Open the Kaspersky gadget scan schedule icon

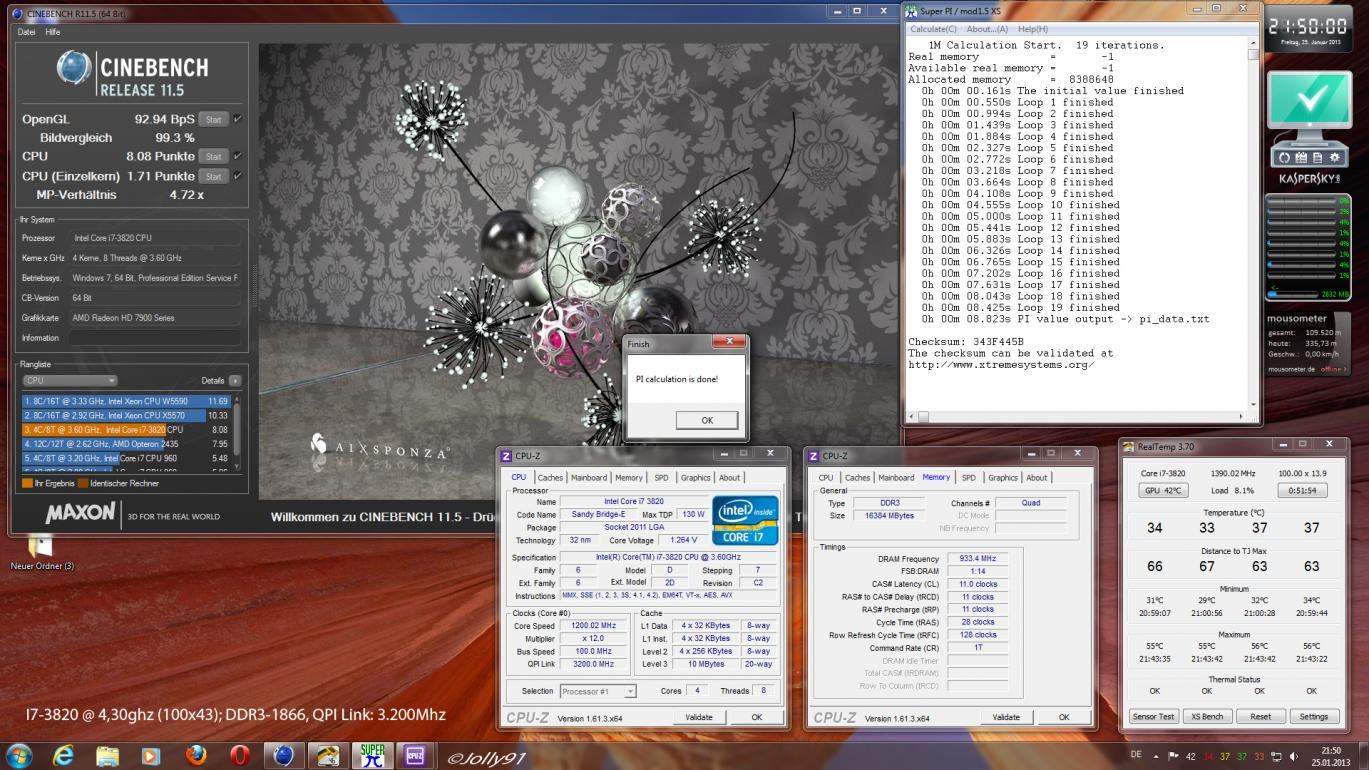tap(1303, 158)
